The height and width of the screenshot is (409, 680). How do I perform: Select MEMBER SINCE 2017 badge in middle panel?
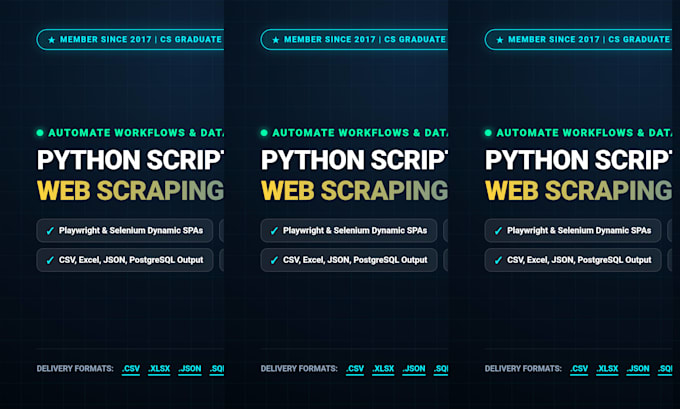pyautogui.click(x=354, y=39)
